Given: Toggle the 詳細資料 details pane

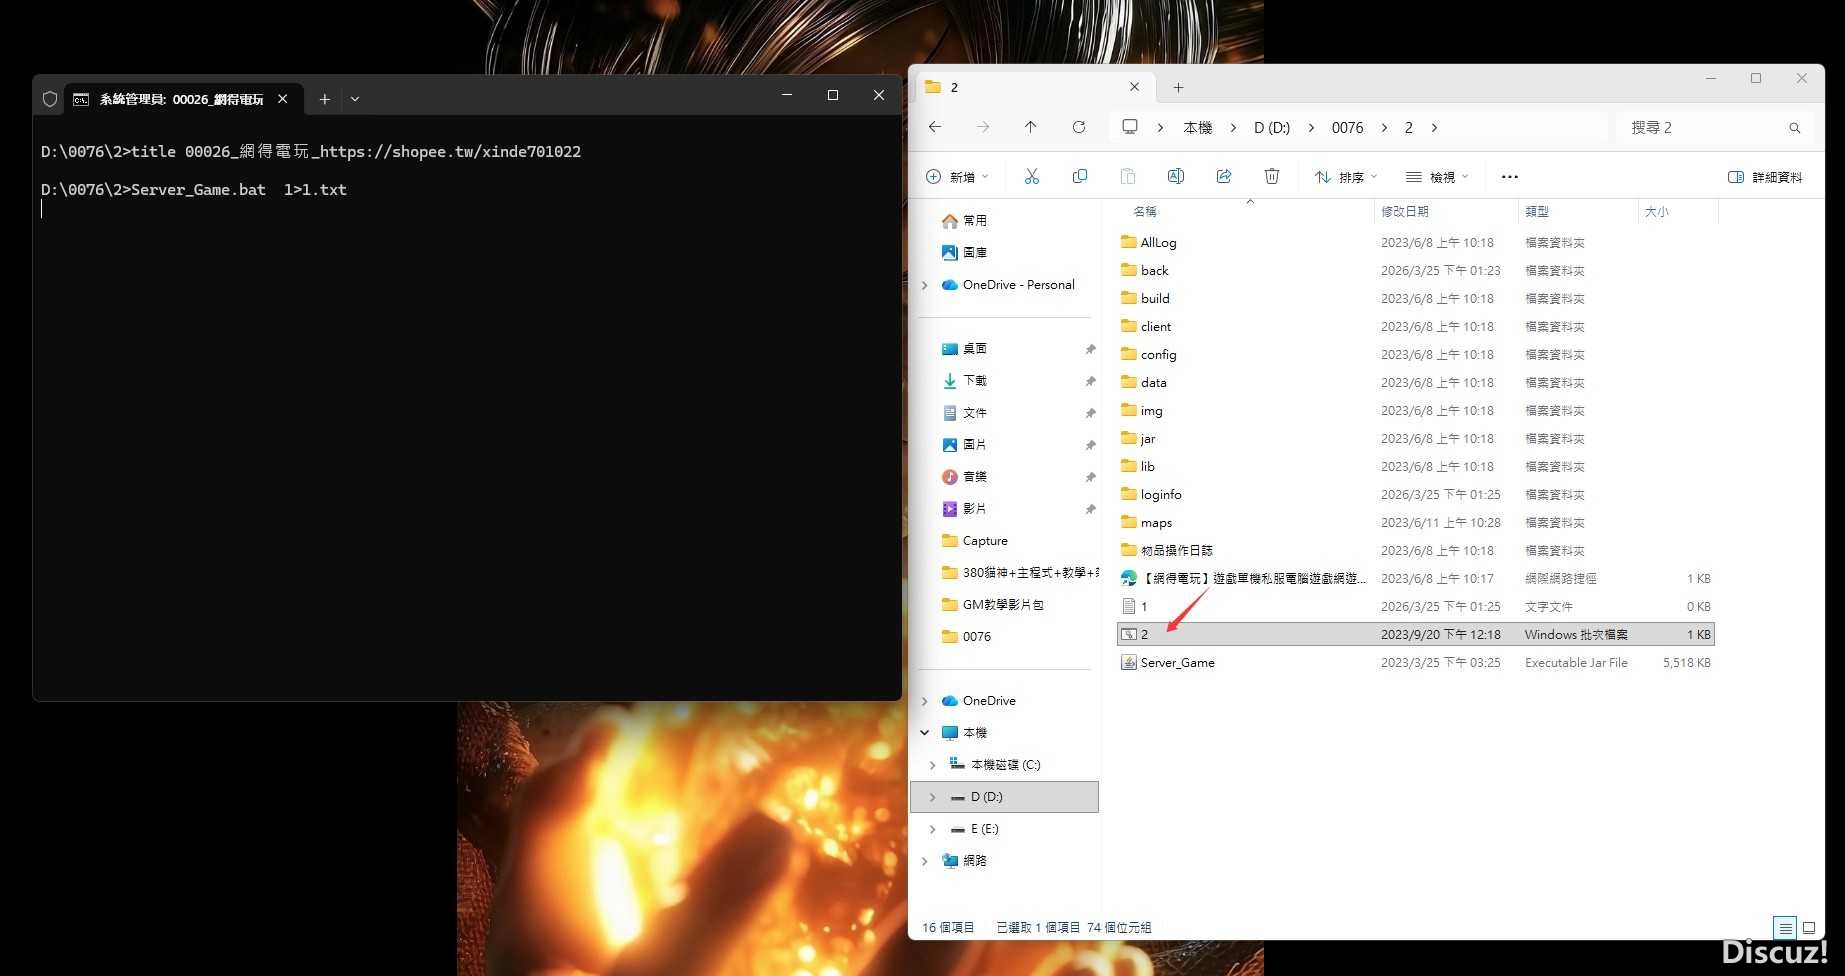Looking at the screenshot, I should (1765, 177).
